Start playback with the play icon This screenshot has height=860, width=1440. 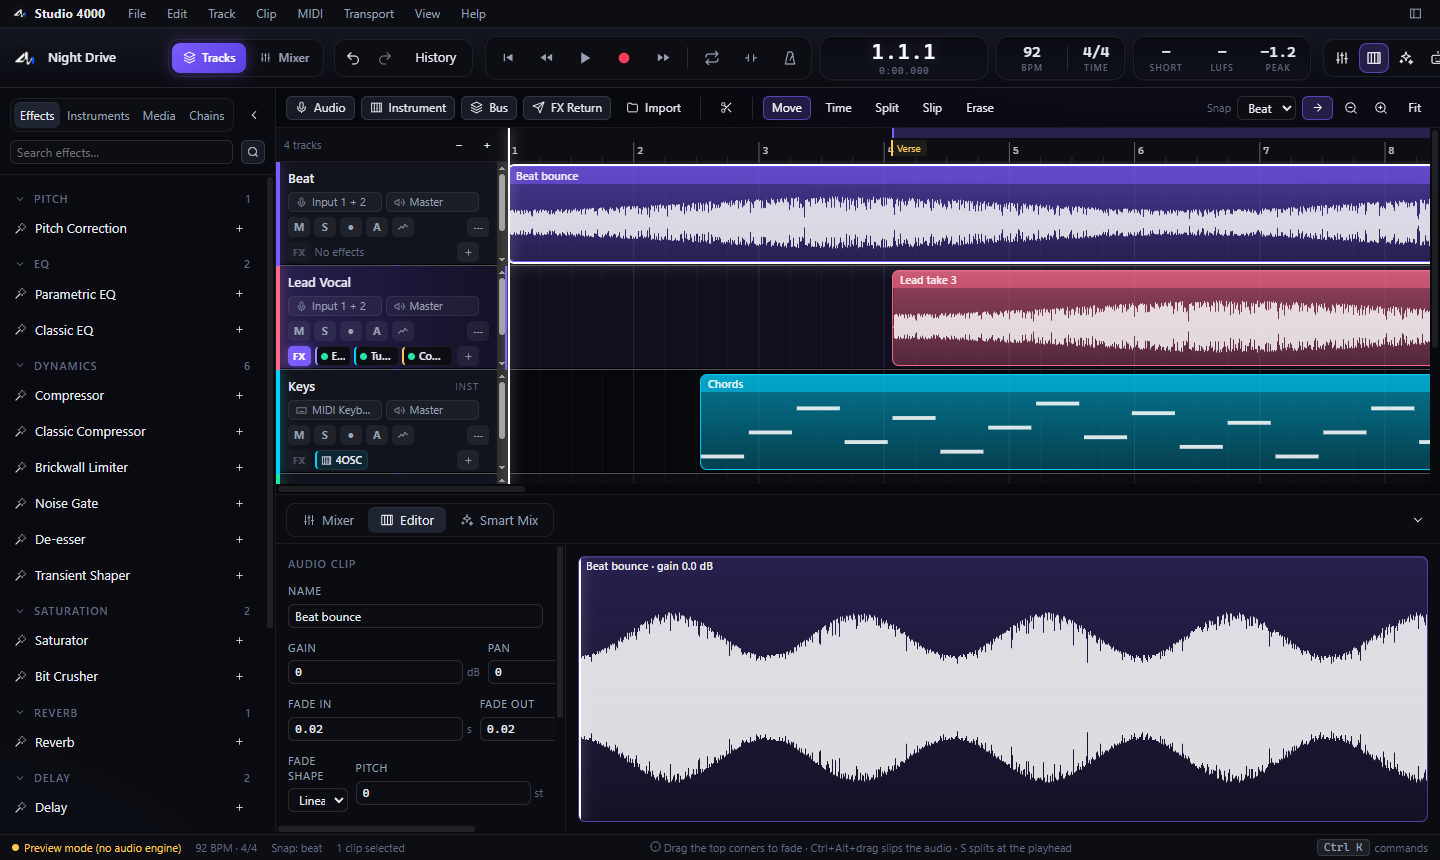coord(585,58)
